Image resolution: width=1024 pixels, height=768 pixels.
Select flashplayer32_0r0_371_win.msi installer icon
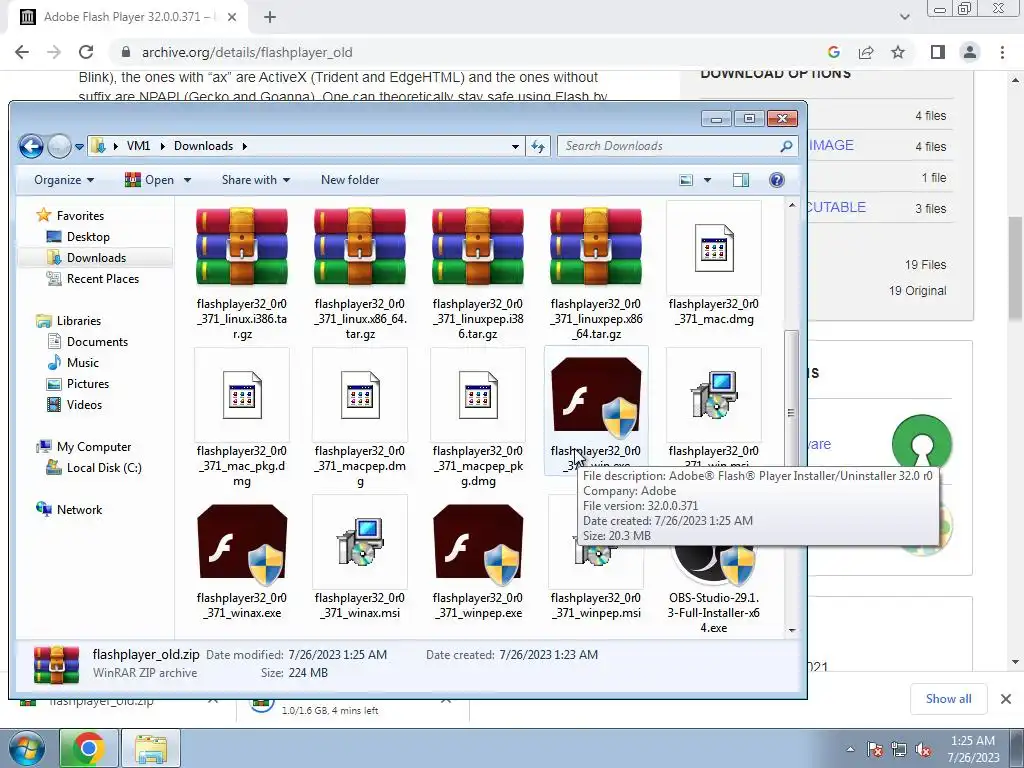pos(714,395)
